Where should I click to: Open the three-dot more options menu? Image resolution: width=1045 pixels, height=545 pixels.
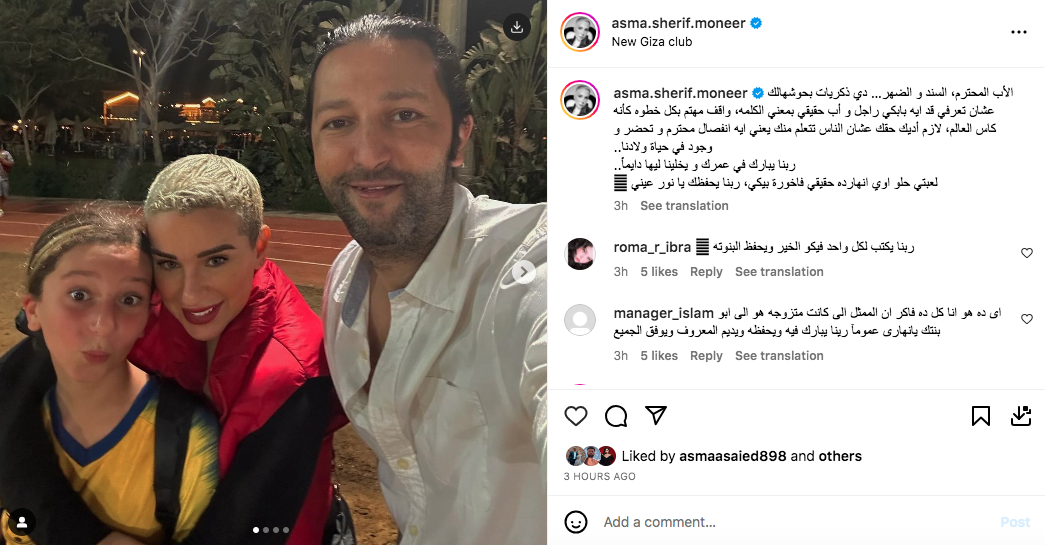[1018, 32]
